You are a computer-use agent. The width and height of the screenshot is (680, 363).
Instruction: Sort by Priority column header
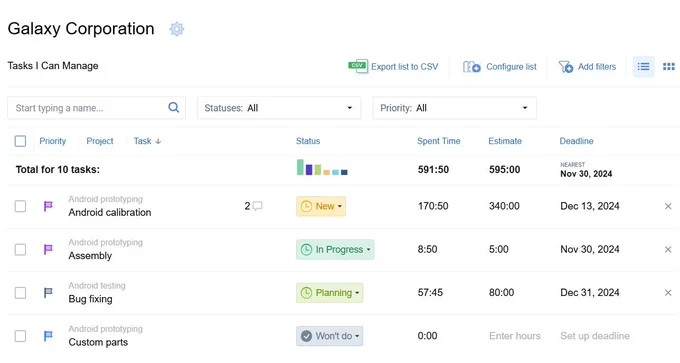click(x=52, y=141)
